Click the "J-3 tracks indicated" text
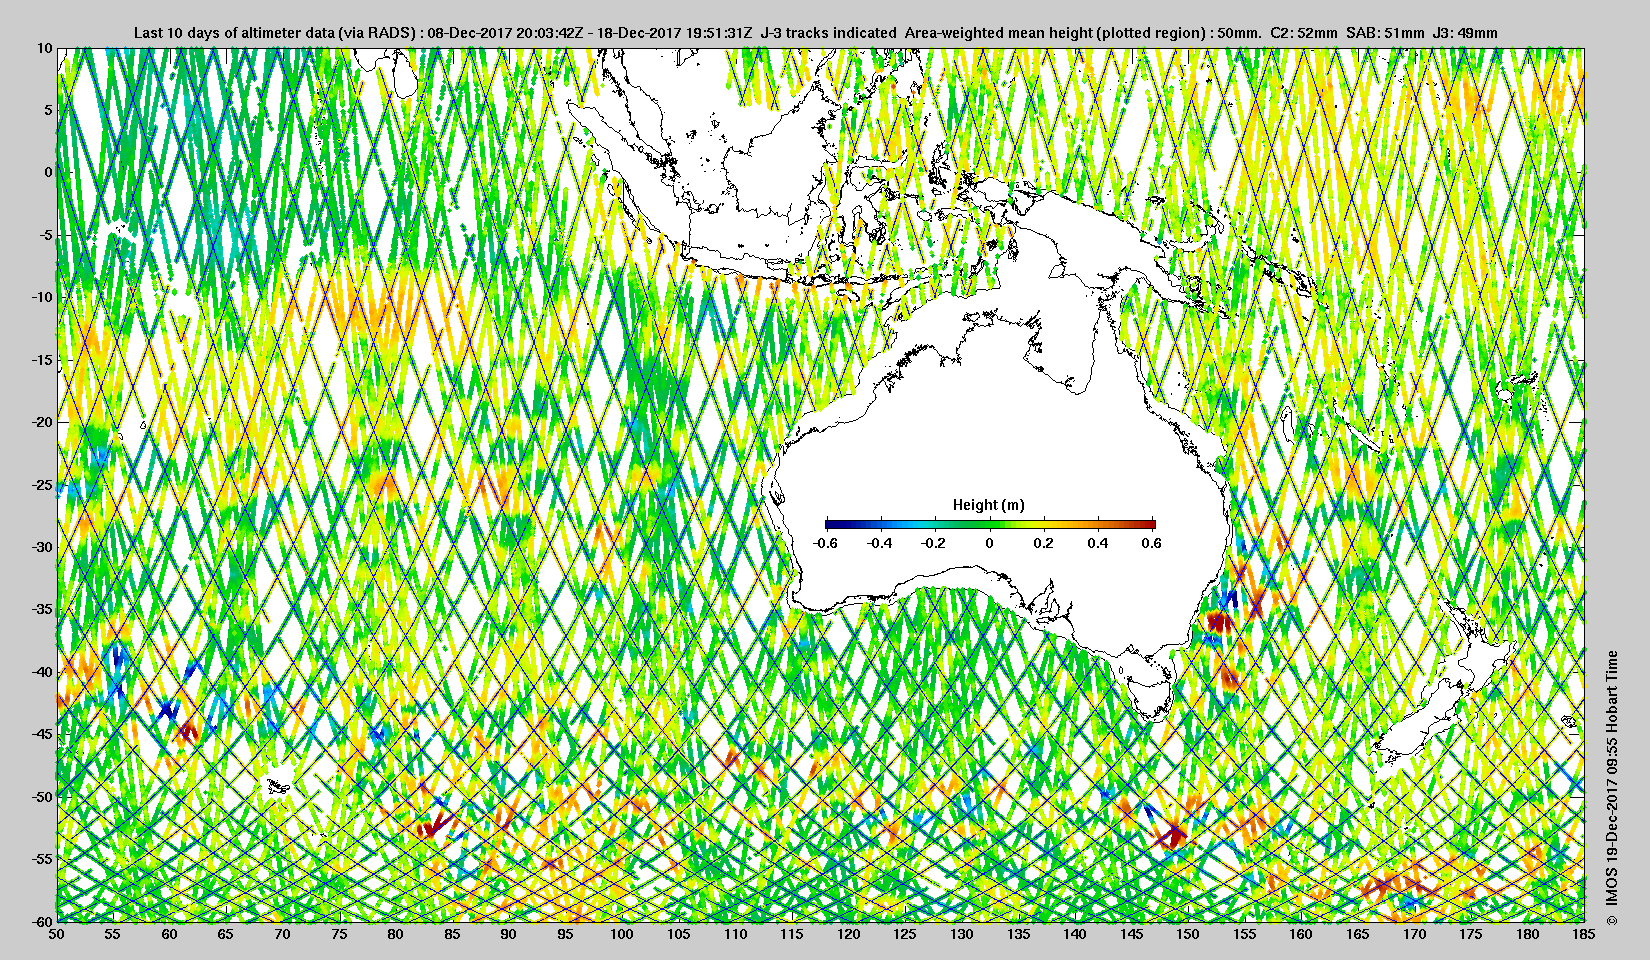This screenshot has width=1650, height=960. point(829,33)
